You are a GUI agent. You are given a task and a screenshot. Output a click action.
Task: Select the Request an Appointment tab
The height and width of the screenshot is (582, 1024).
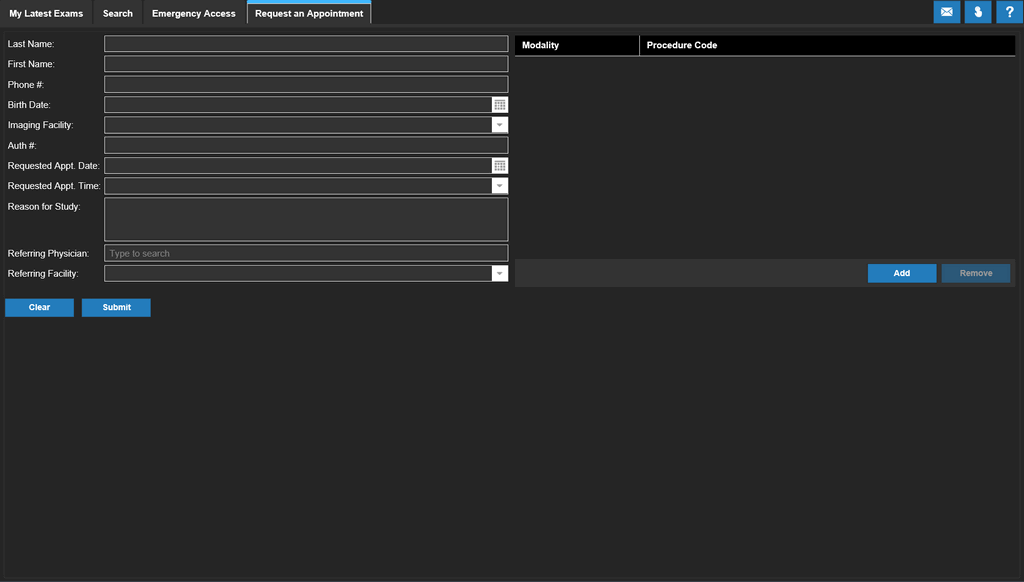(309, 13)
